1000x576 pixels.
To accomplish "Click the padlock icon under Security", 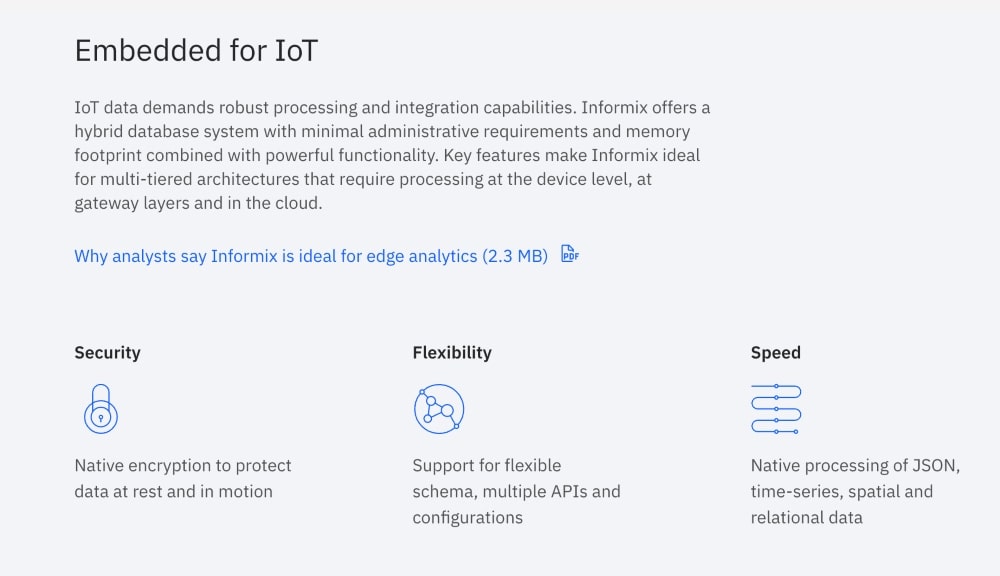I will tap(100, 408).
